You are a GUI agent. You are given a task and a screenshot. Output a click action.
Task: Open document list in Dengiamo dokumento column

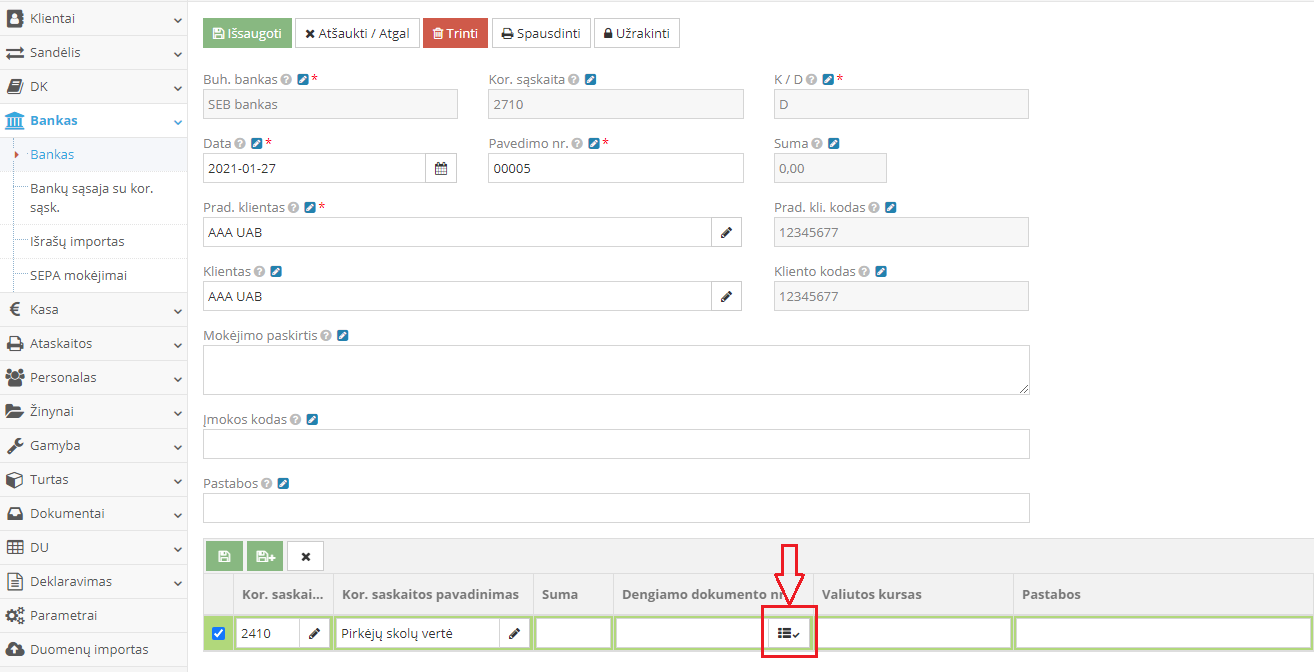789,634
